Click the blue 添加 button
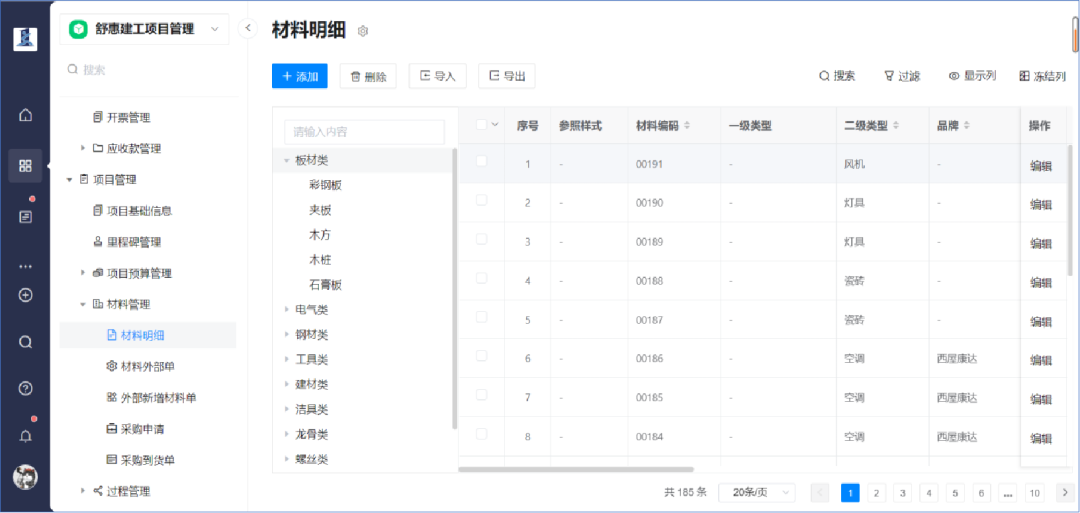1080x513 pixels. [300, 76]
